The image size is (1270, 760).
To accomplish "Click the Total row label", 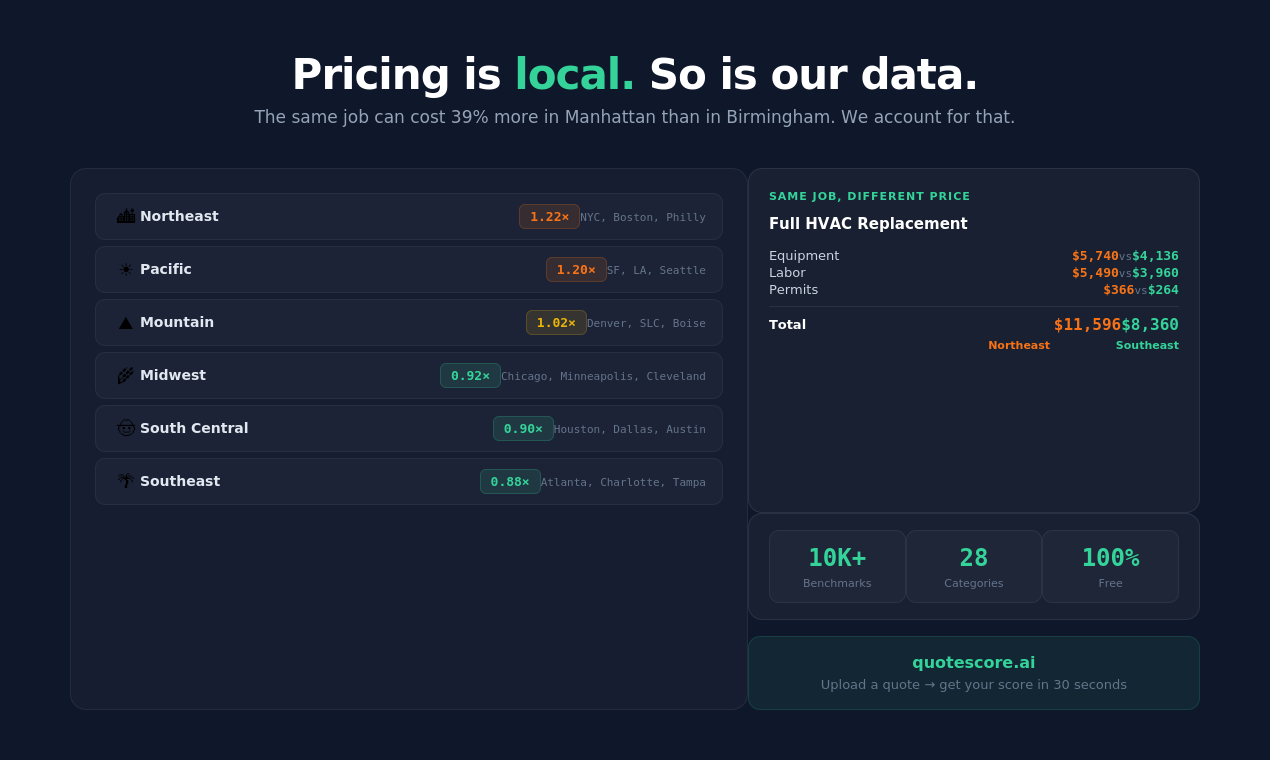I will [787, 325].
